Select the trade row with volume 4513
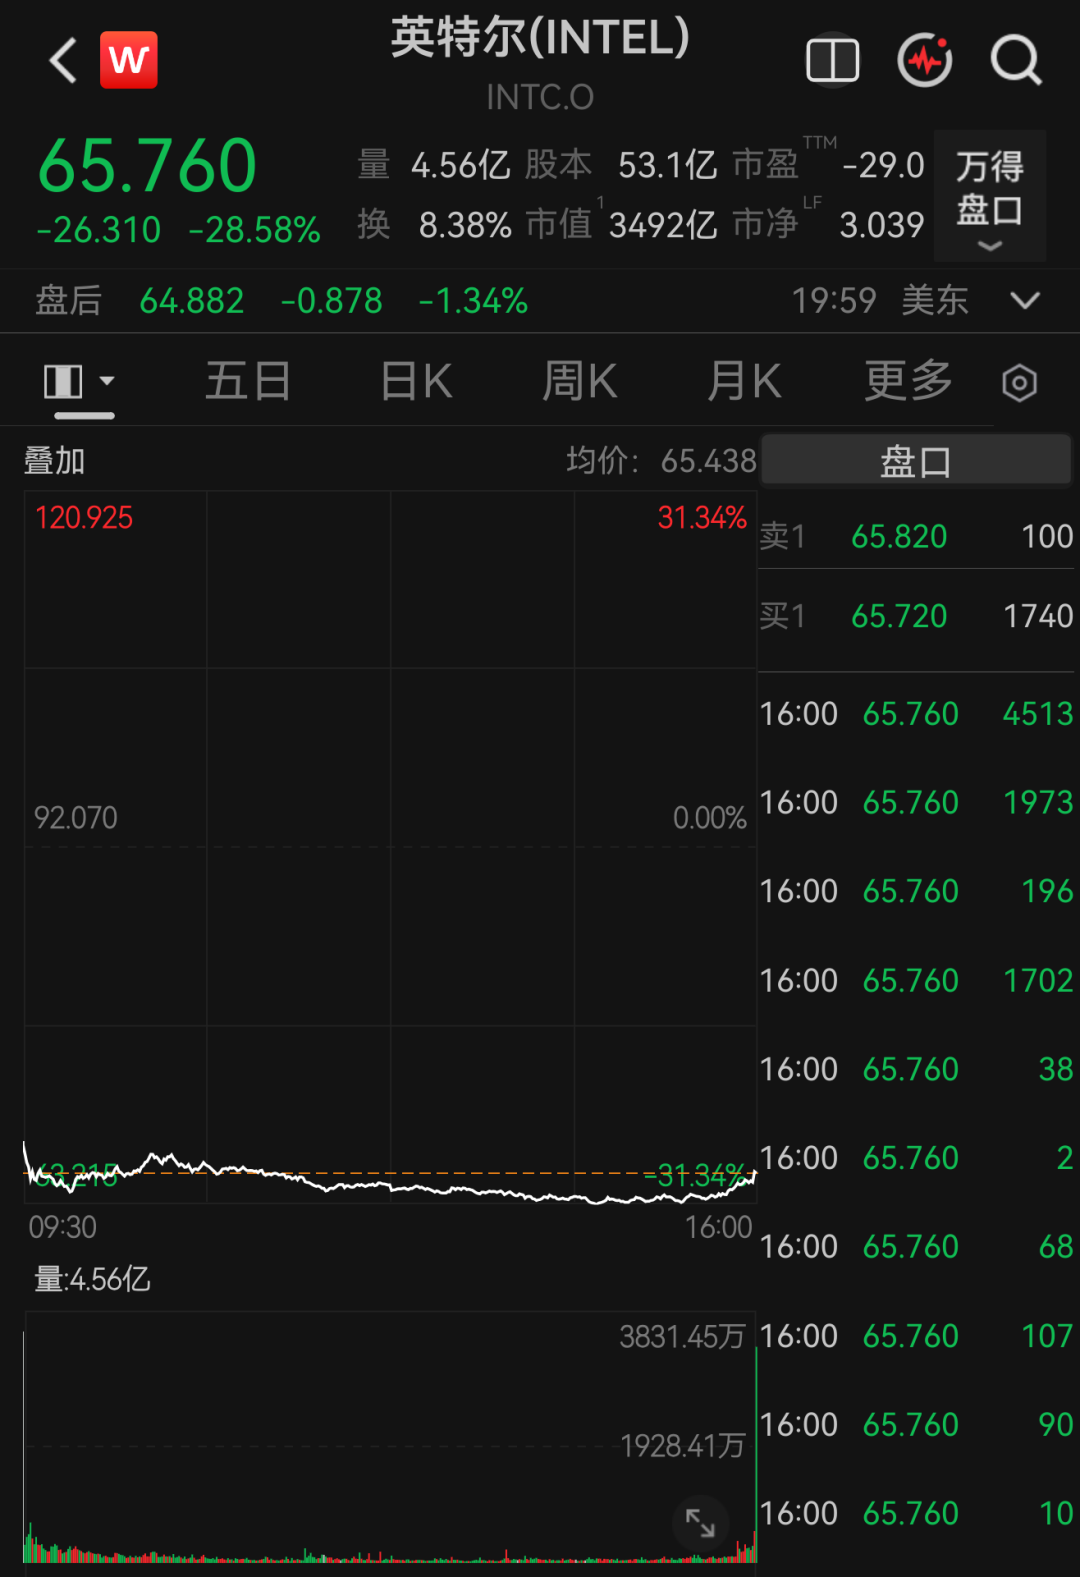1080x1577 pixels. (x=916, y=713)
